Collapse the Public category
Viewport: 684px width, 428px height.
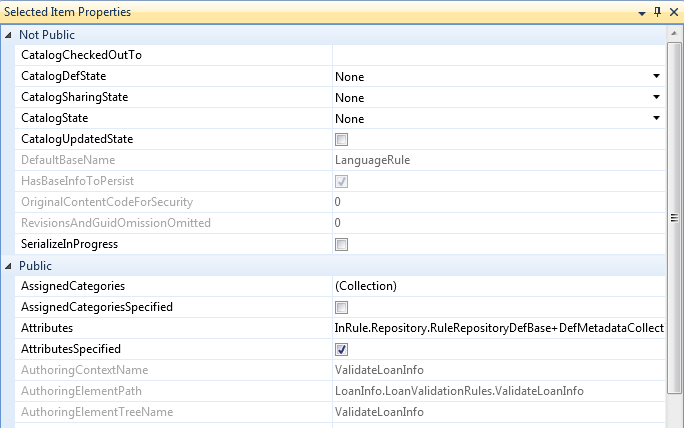[9, 266]
